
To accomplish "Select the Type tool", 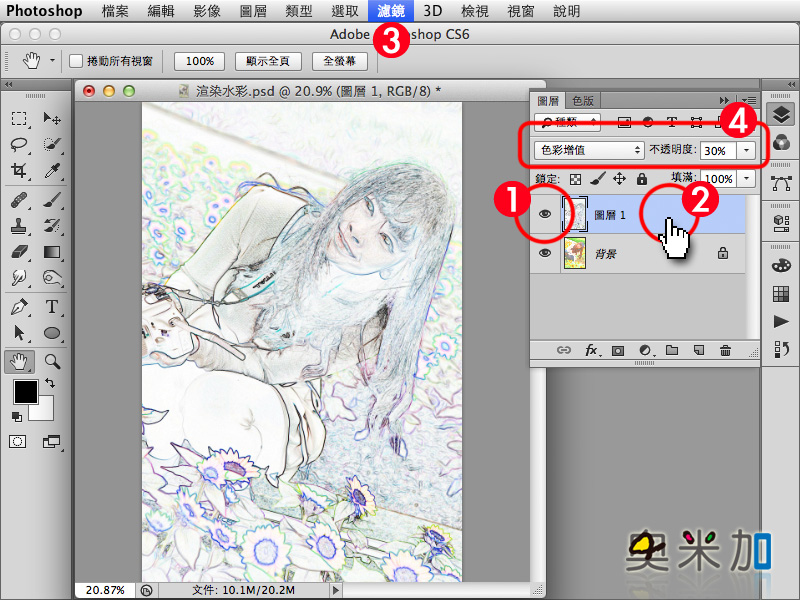I will (x=52, y=307).
